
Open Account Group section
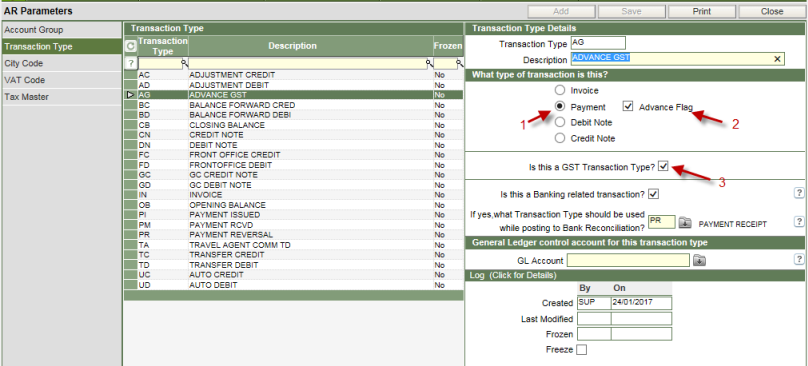click(x=62, y=30)
